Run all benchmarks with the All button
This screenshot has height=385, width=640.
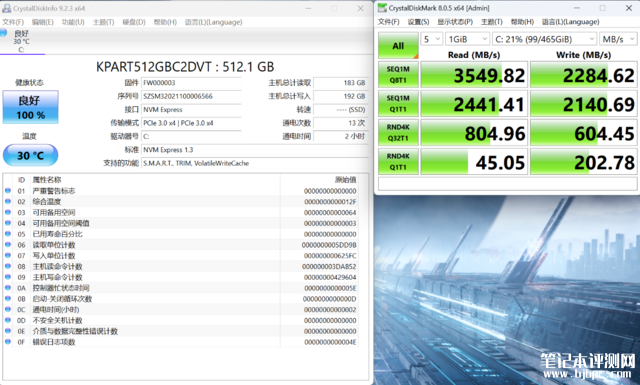point(398,45)
